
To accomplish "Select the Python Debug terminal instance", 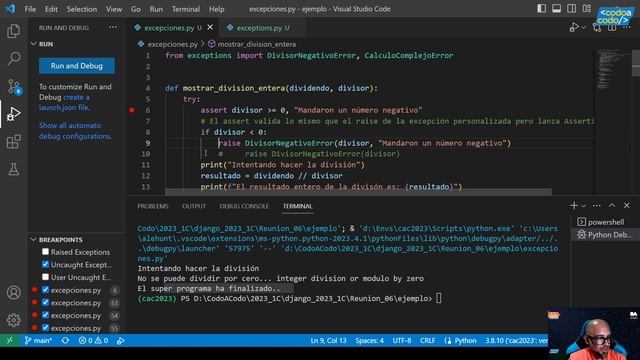I will [x=604, y=235].
